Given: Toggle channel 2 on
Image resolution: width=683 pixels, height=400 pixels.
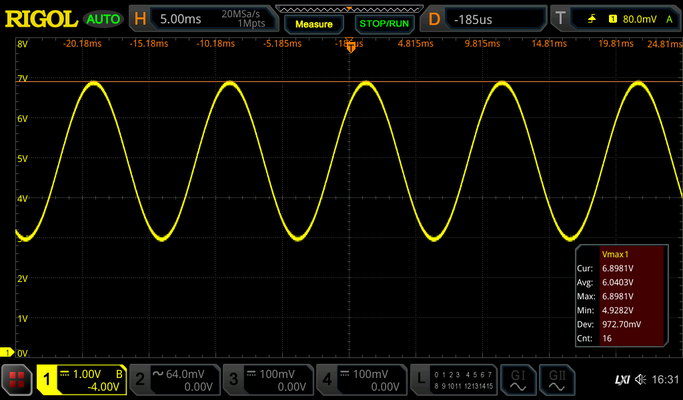Looking at the screenshot, I should 140,380.
